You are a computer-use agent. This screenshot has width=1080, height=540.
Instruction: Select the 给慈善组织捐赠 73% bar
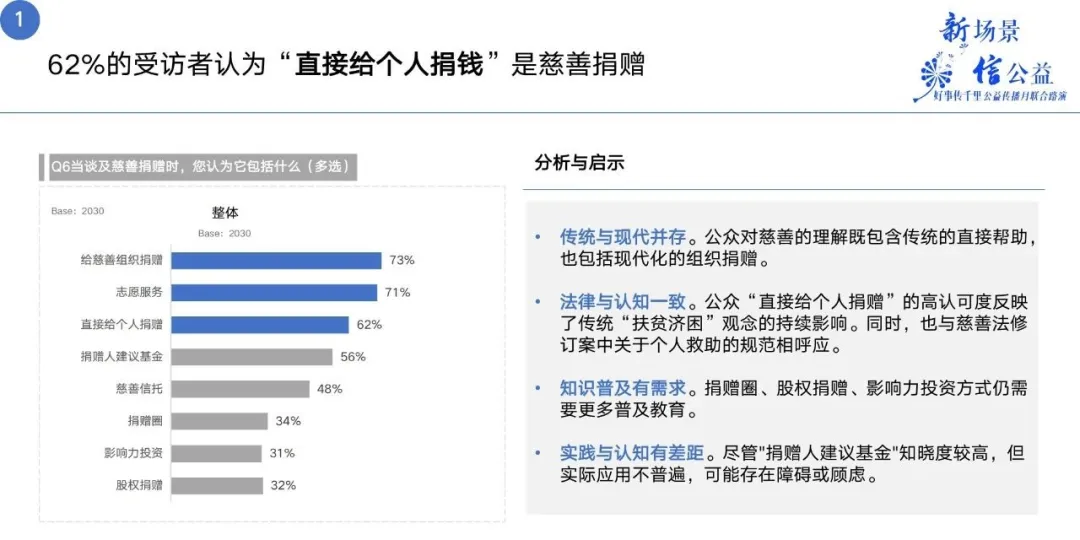[x=276, y=260]
